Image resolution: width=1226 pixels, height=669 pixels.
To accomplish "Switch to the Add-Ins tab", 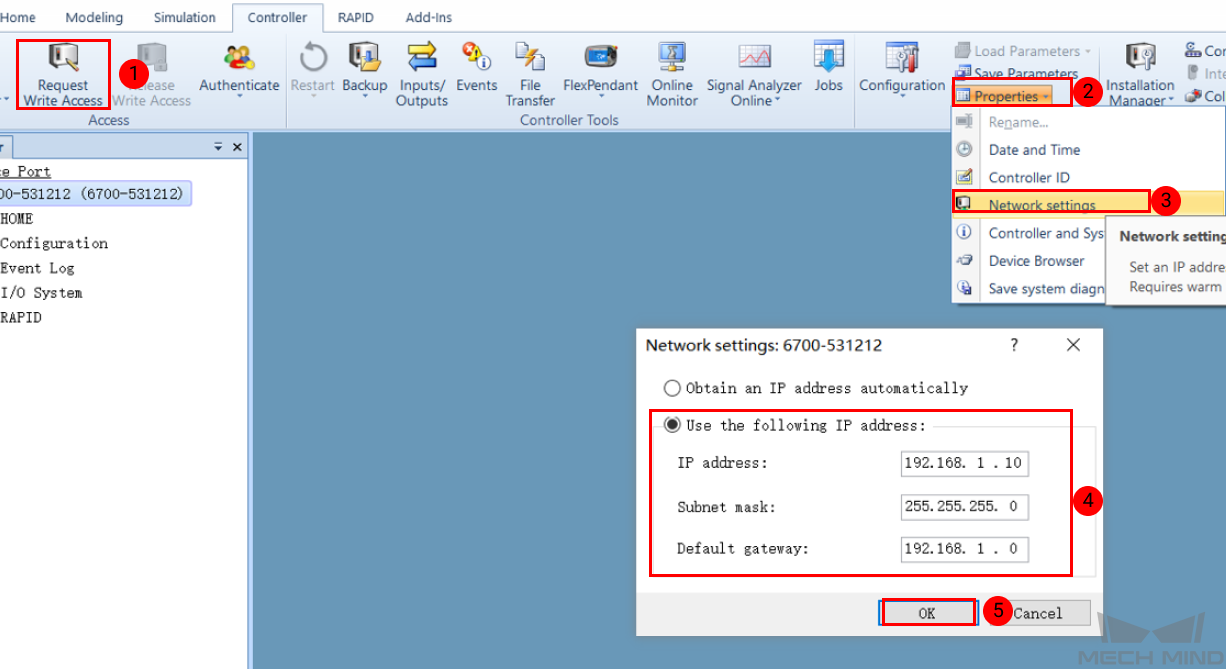I will pyautogui.click(x=429, y=17).
